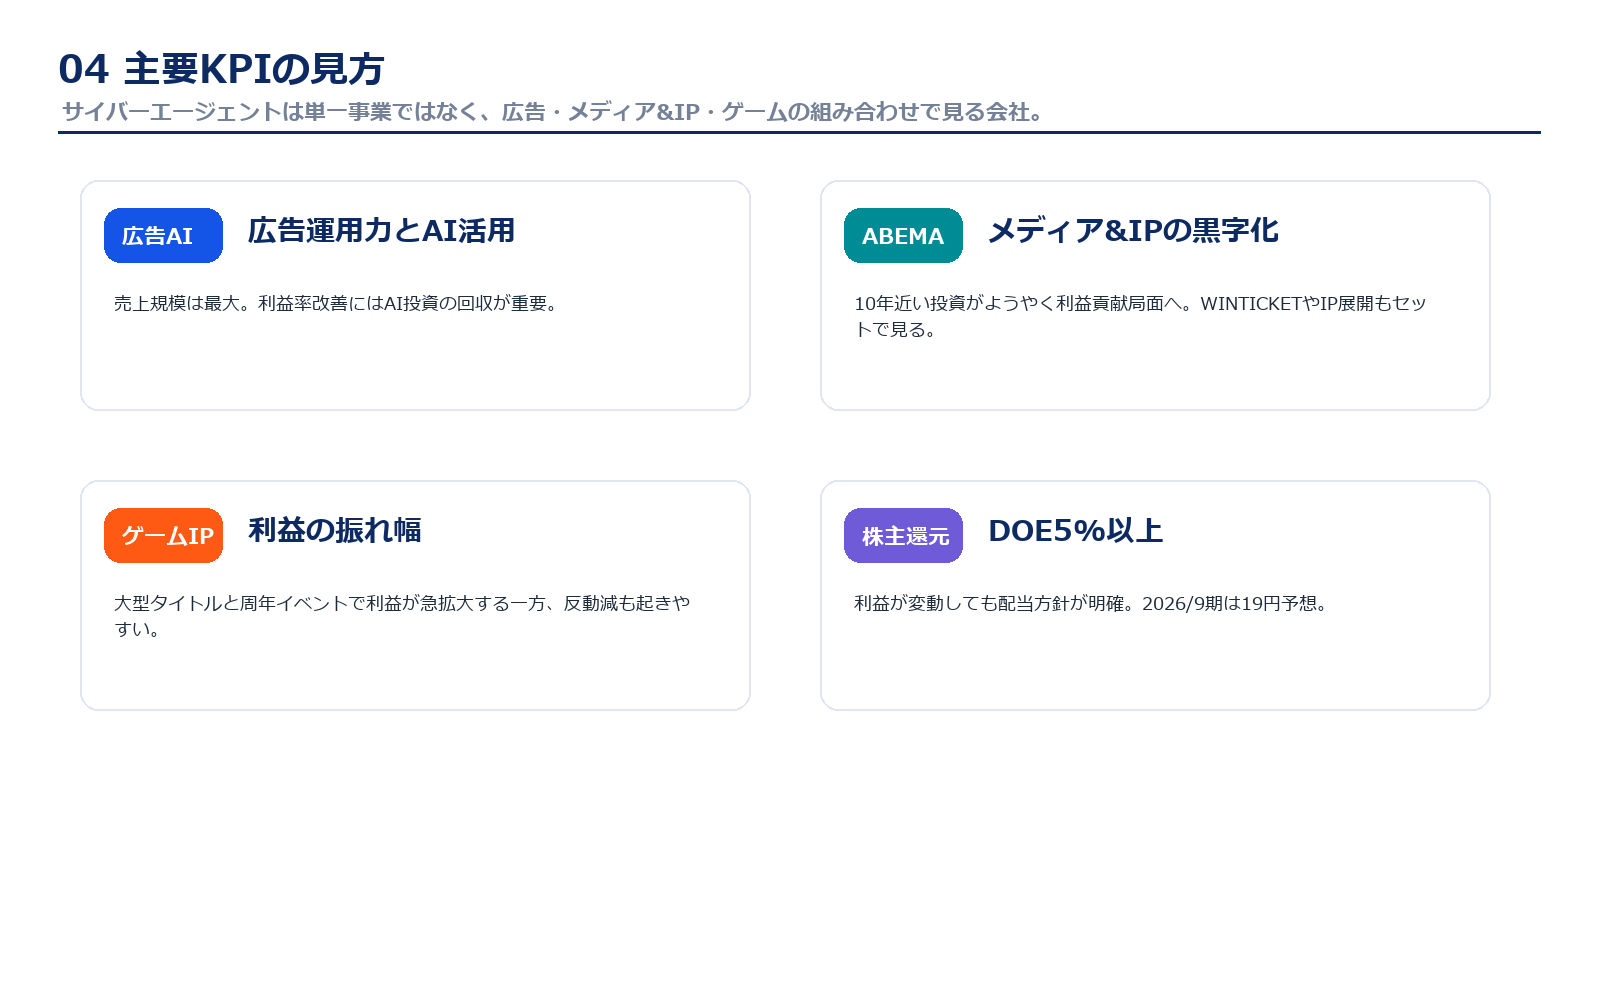Click the teal ABEMA badge

[x=903, y=236]
